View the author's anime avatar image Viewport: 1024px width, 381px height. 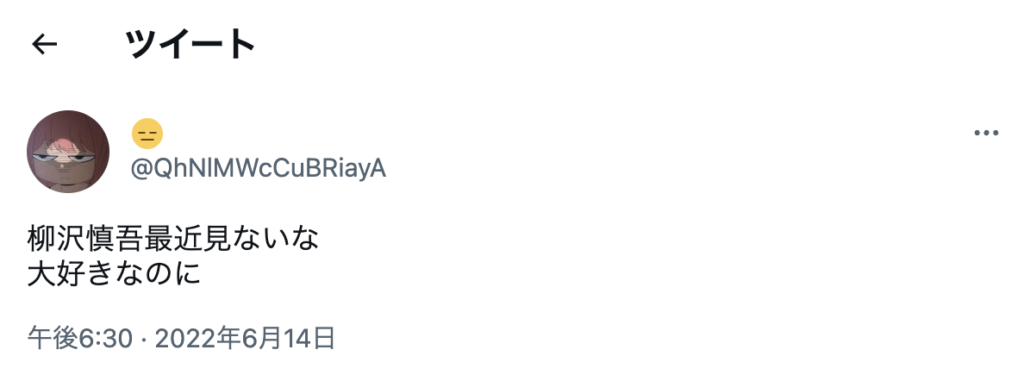[68, 152]
